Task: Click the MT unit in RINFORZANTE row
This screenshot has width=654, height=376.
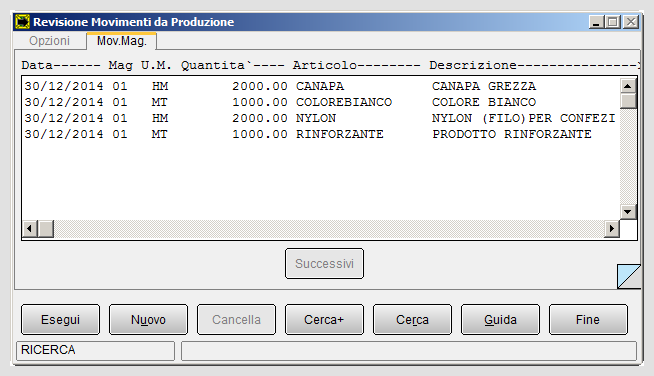Action: pos(160,134)
